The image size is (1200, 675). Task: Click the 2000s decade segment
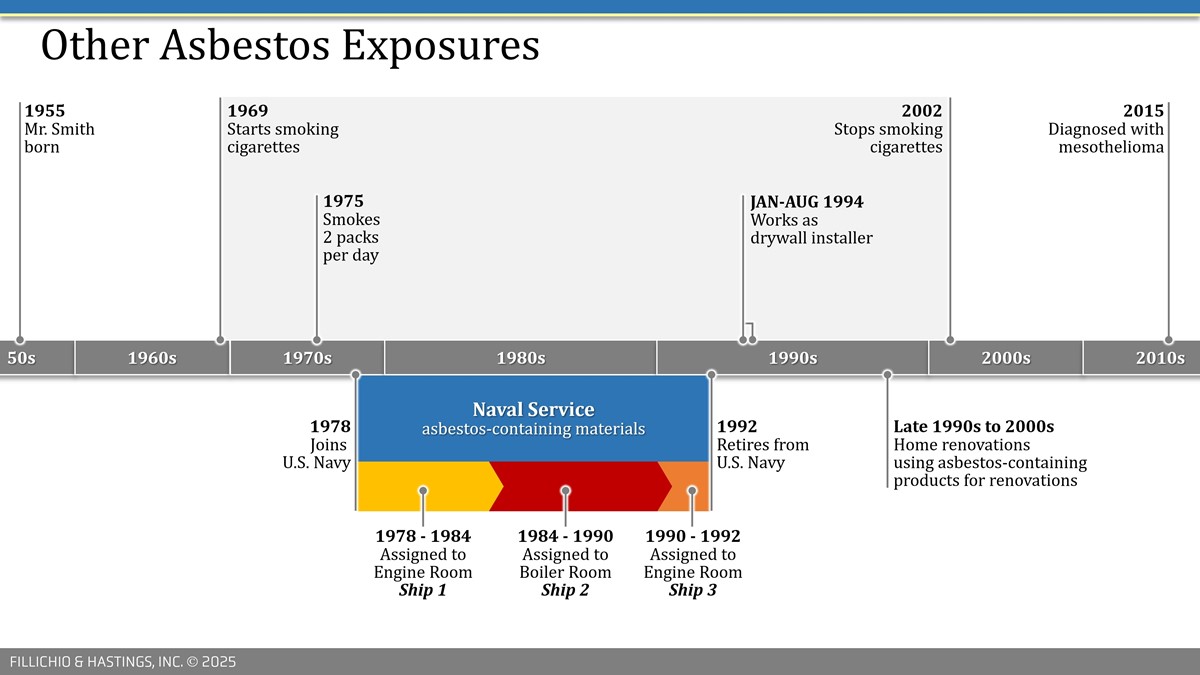(x=1005, y=358)
